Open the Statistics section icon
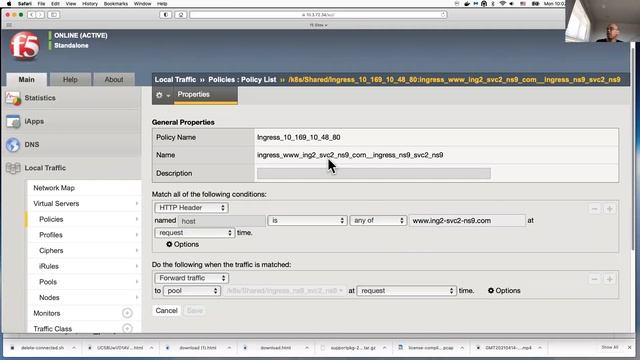Image resolution: width=640 pixels, height=360 pixels. pyautogui.click(x=13, y=98)
